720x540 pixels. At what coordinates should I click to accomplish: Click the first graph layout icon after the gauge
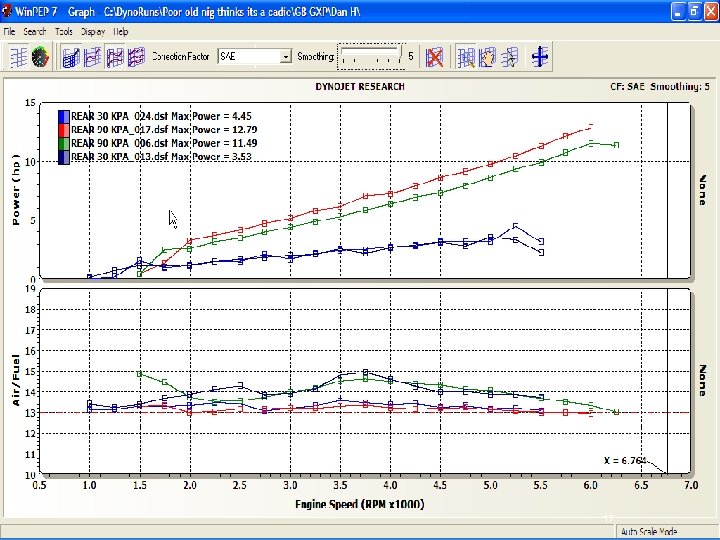[x=71, y=57]
